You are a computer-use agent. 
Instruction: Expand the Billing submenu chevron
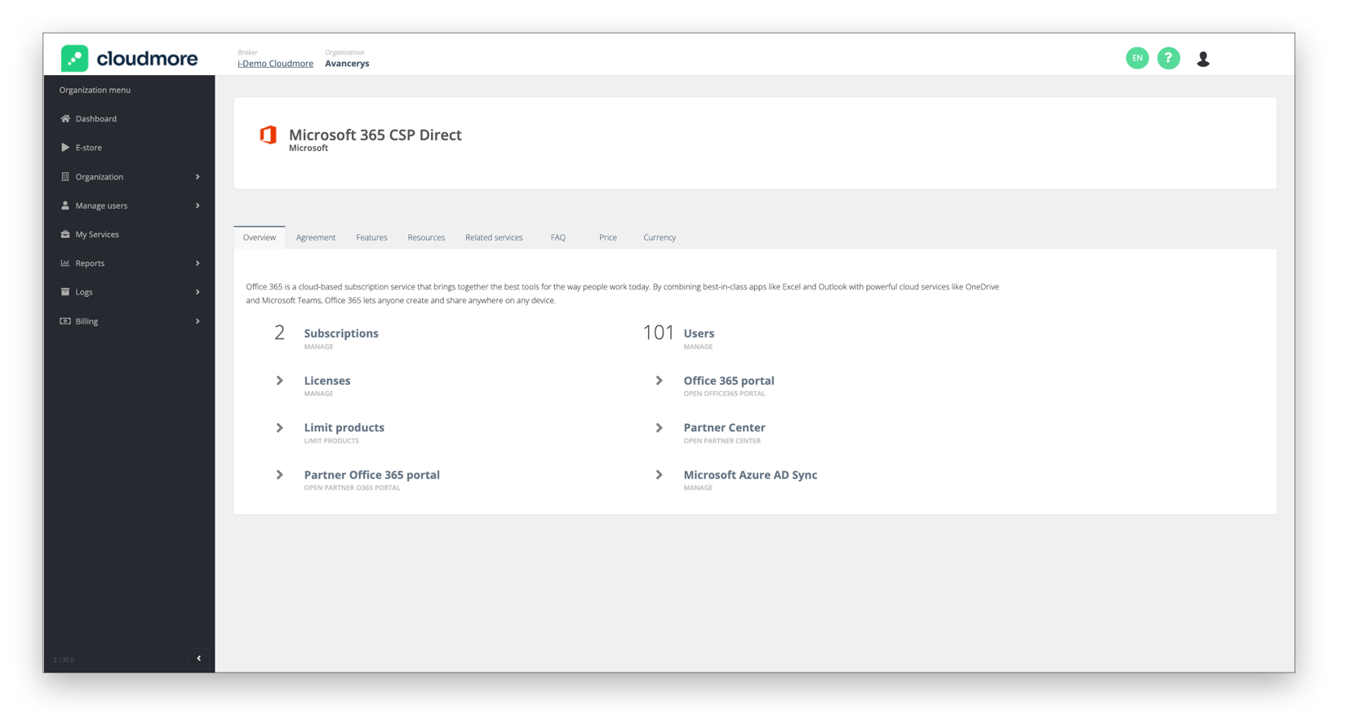[197, 321]
